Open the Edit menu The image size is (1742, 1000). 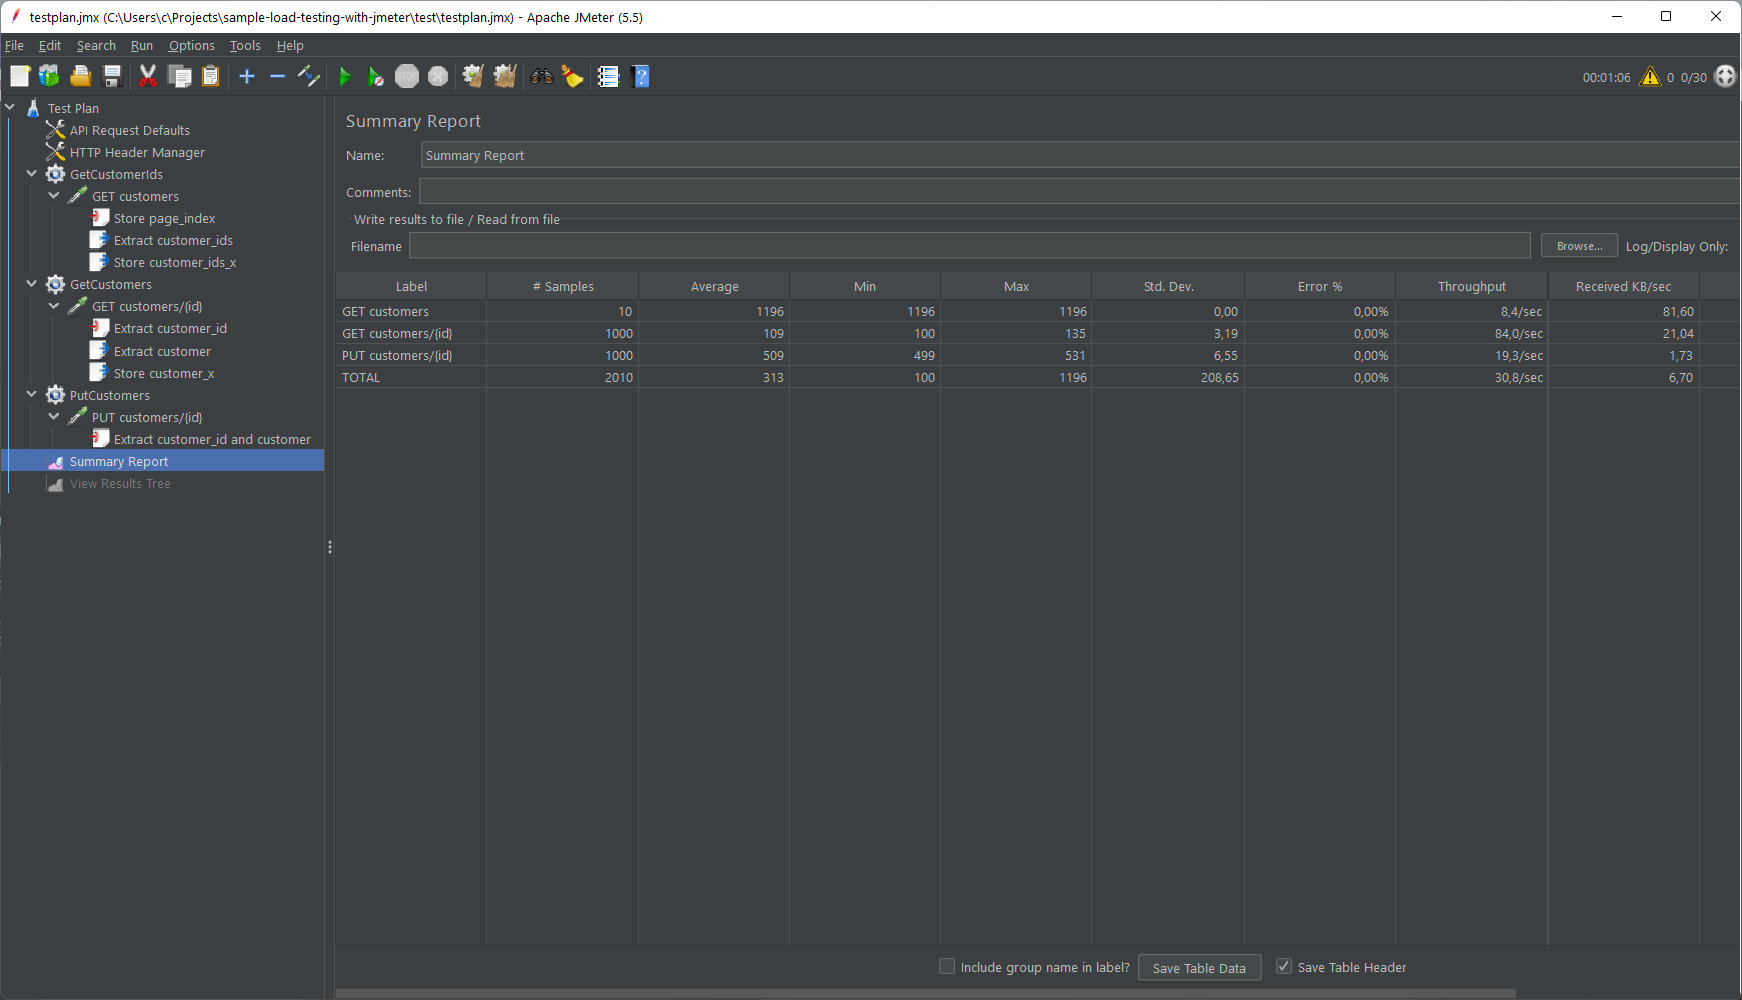point(50,45)
